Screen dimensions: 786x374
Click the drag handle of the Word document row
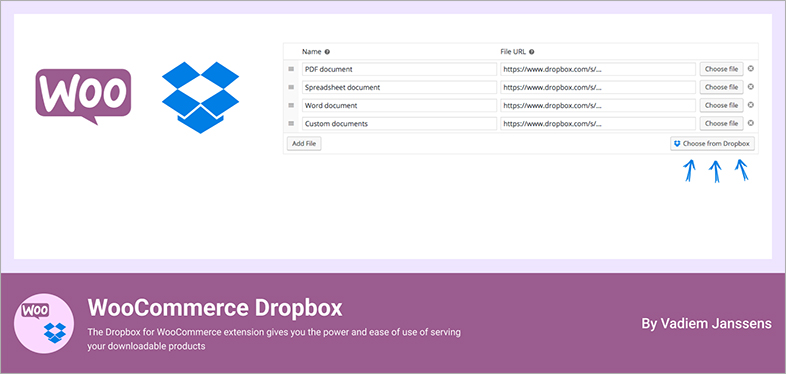pyautogui.click(x=291, y=105)
